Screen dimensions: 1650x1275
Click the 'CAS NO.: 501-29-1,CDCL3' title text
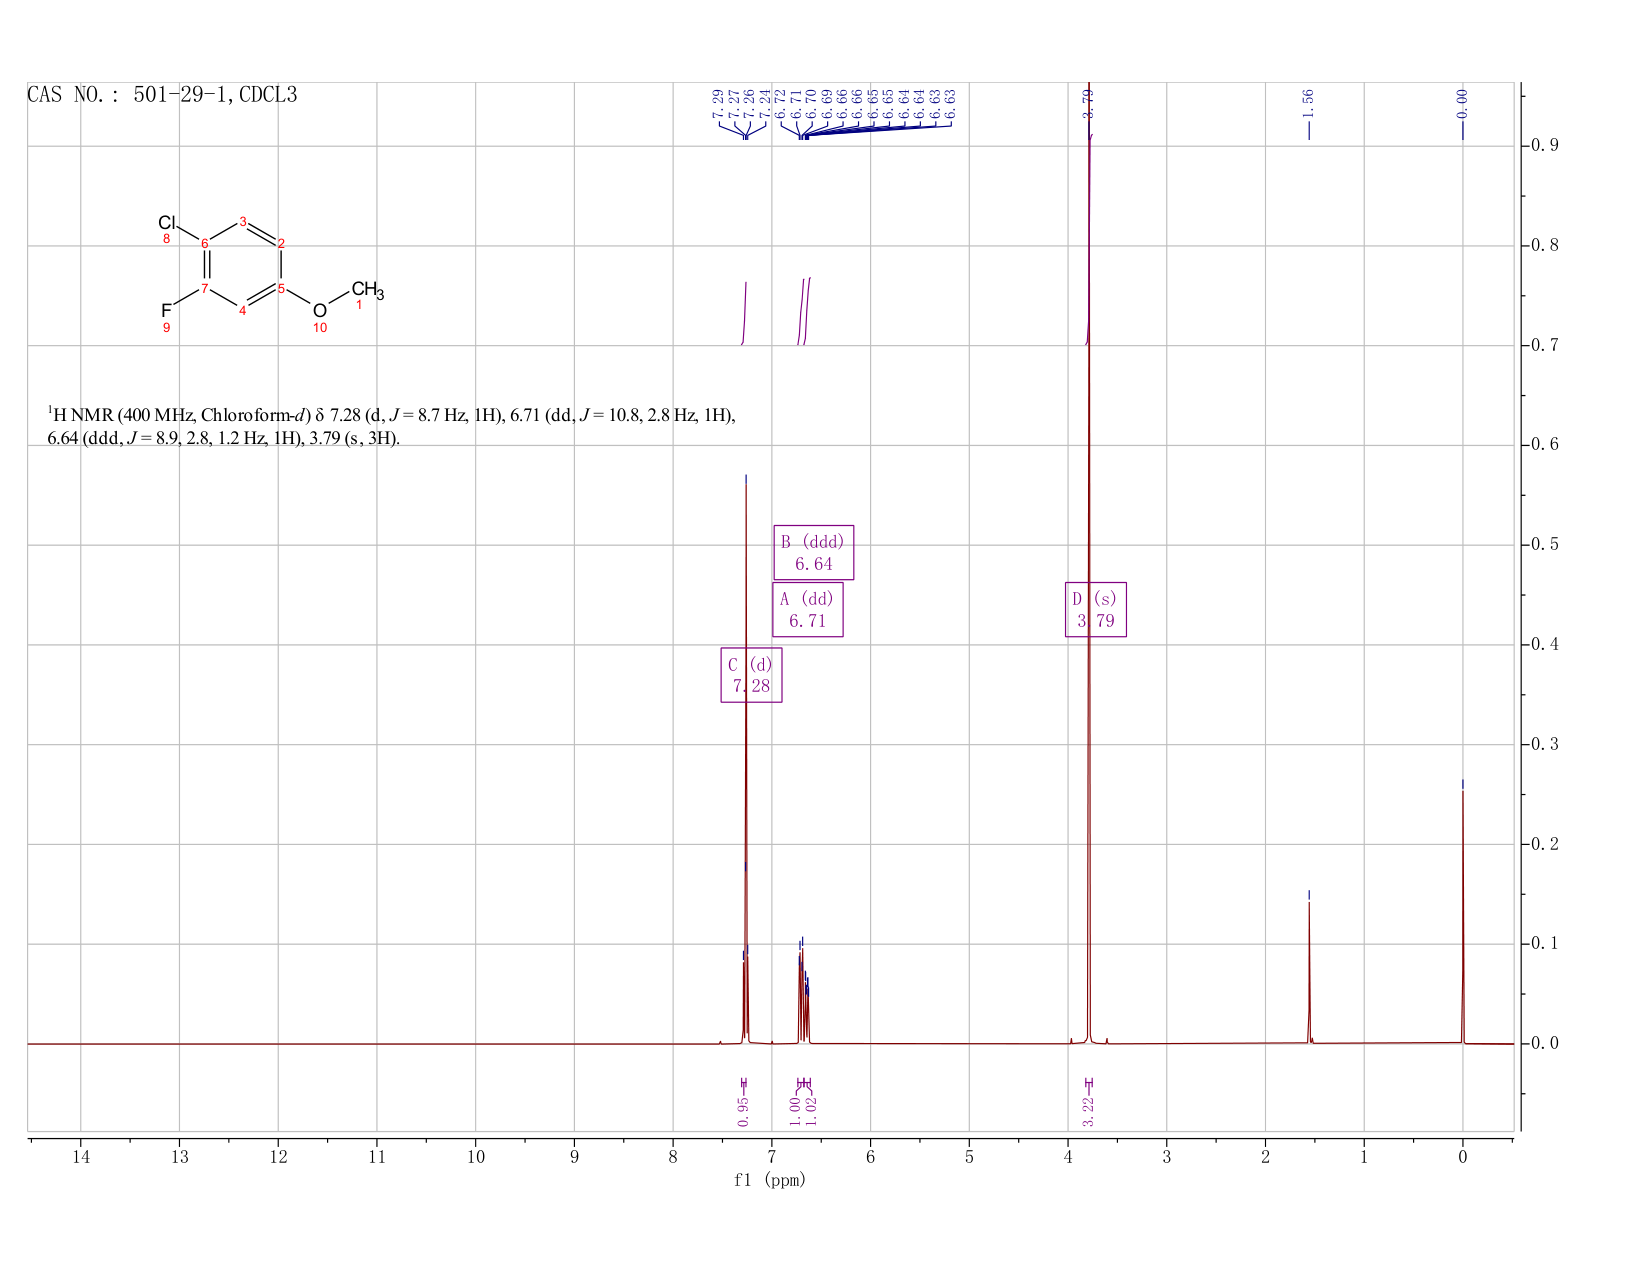coord(162,96)
